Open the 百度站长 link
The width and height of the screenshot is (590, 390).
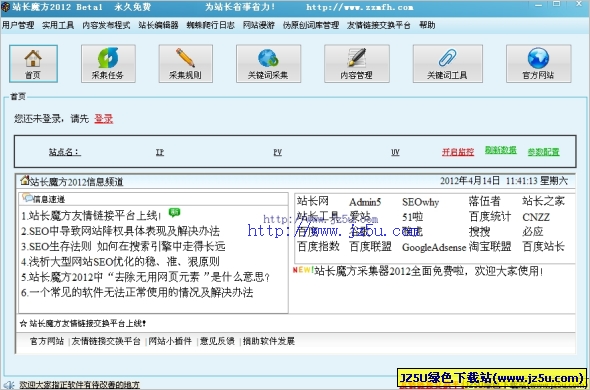(x=543, y=247)
